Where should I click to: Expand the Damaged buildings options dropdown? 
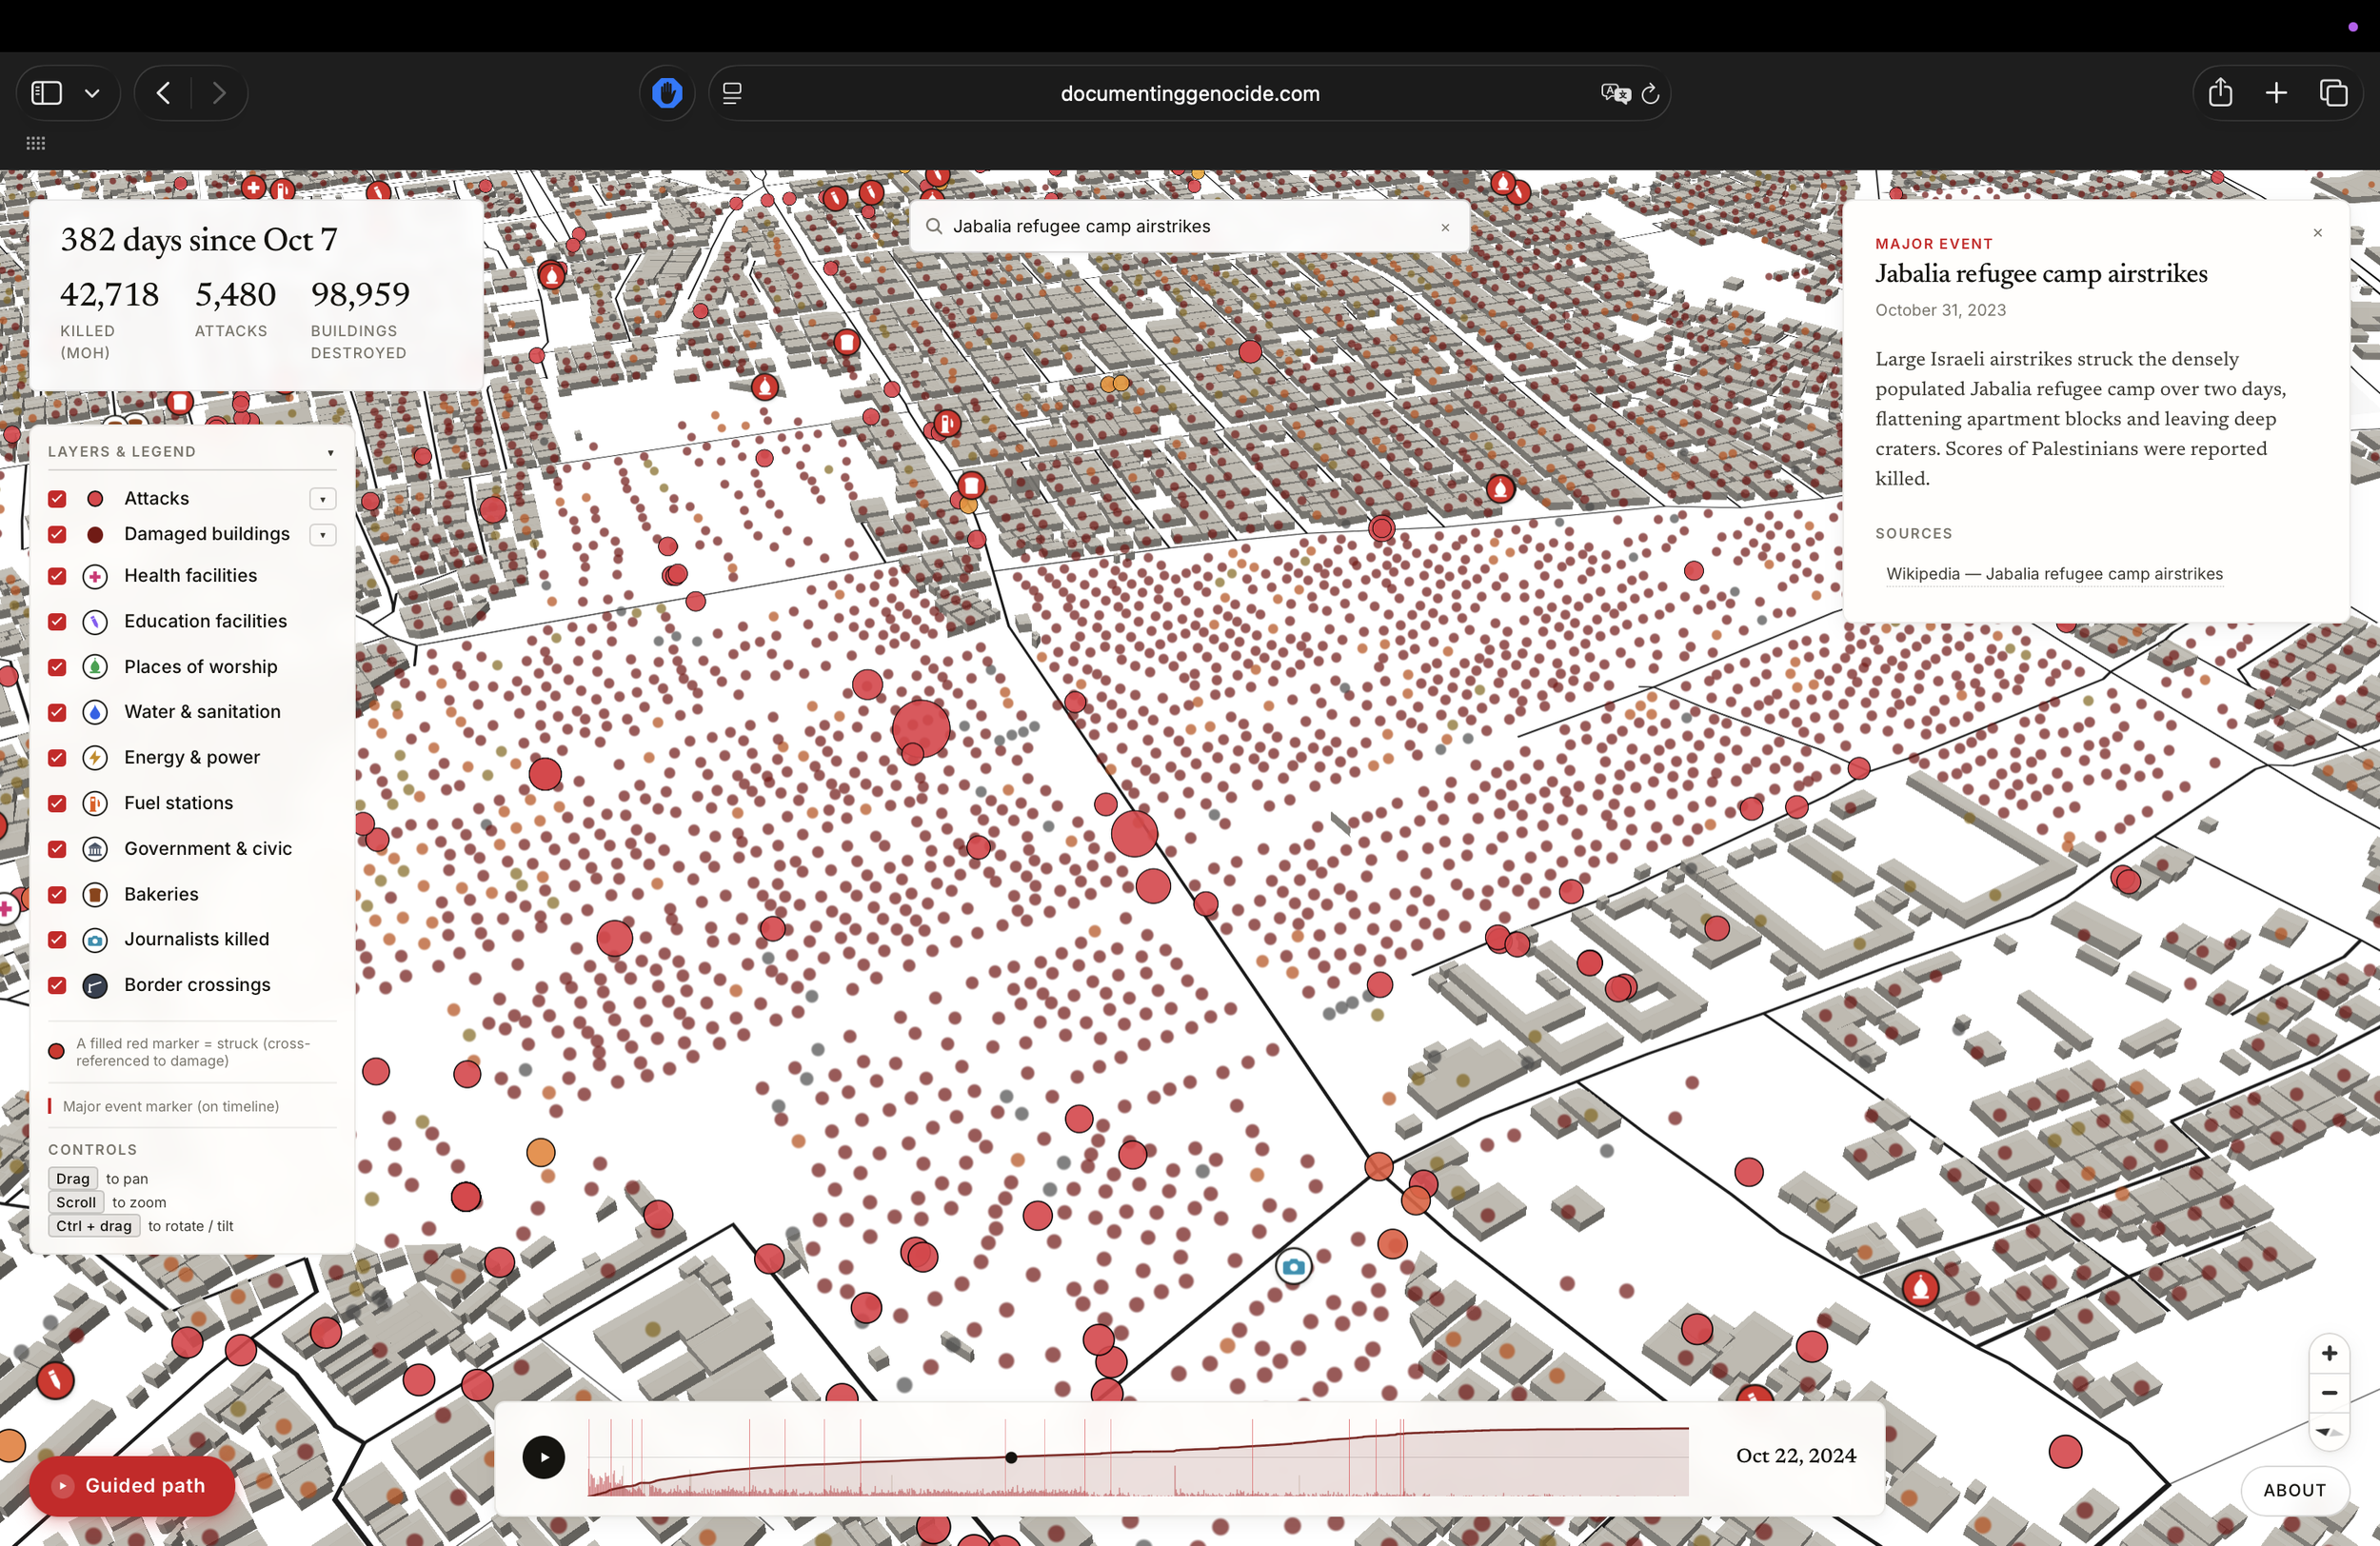coord(322,534)
